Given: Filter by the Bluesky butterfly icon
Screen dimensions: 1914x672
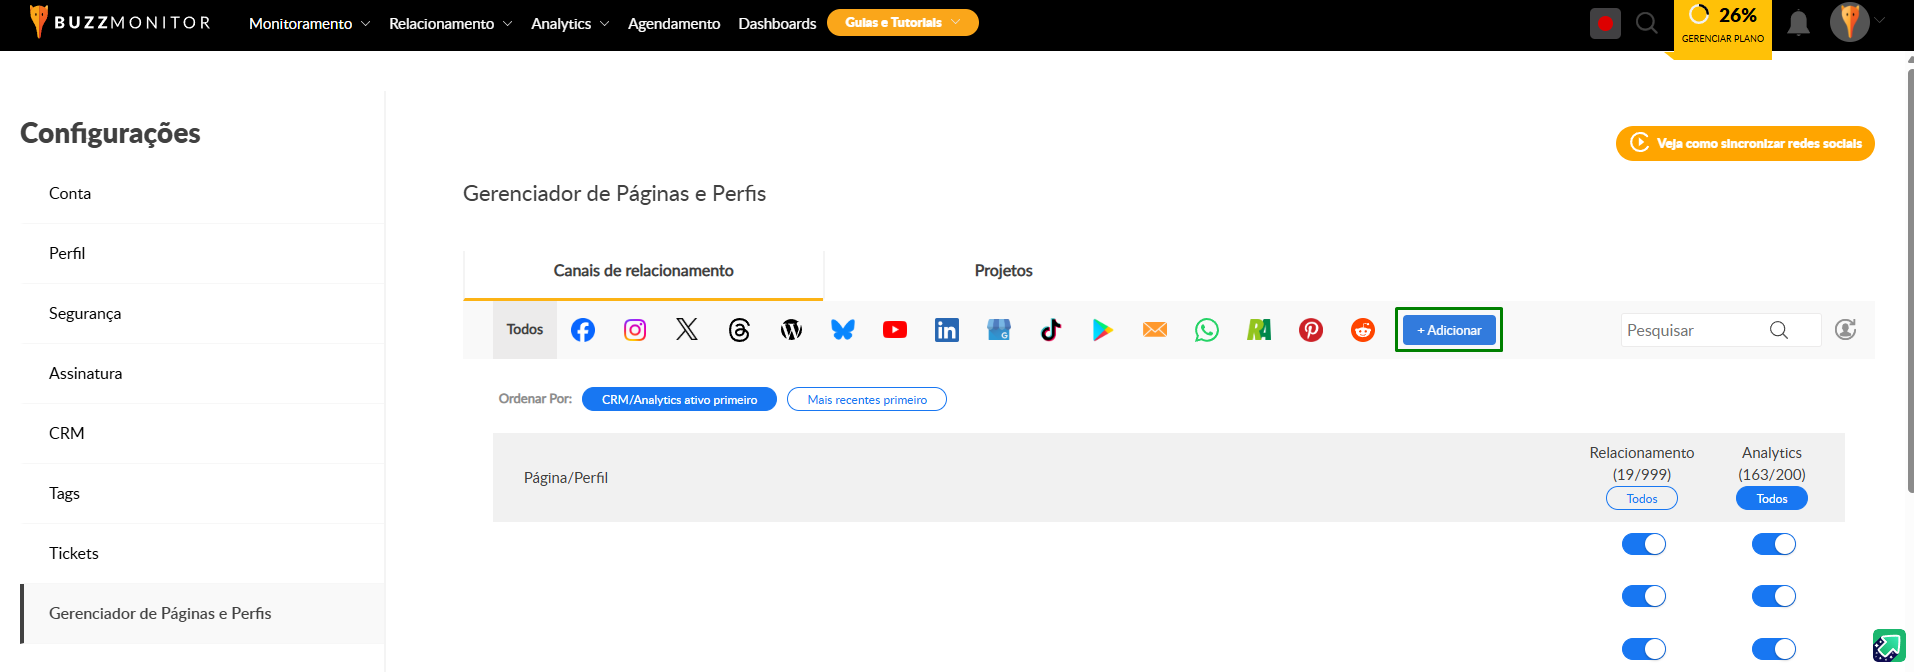Looking at the screenshot, I should [x=843, y=330].
